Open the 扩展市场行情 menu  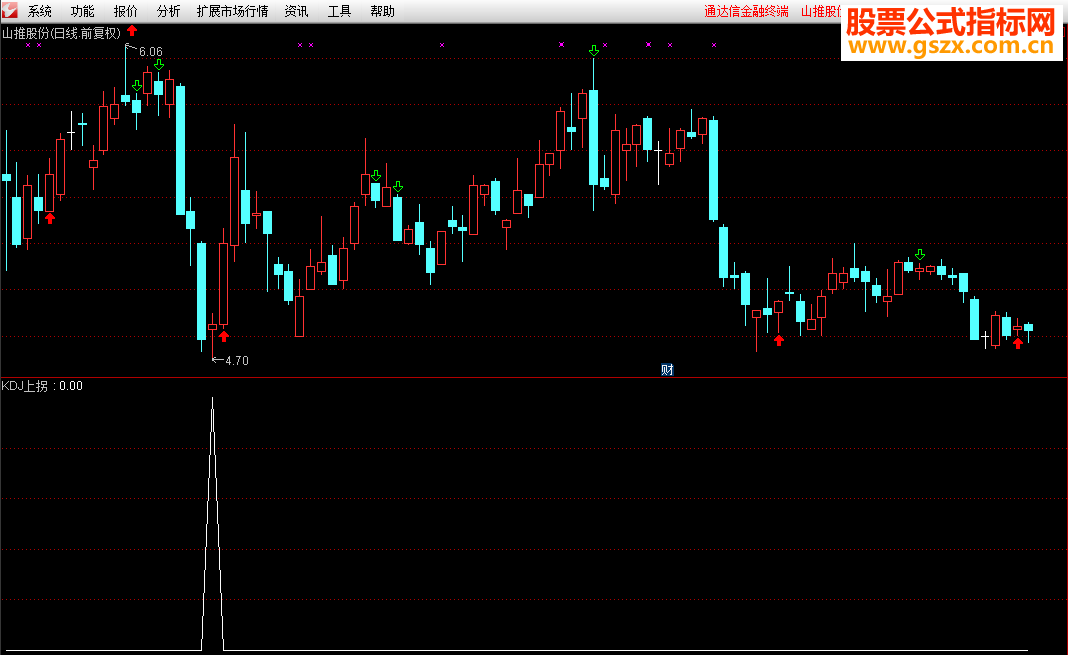[232, 12]
